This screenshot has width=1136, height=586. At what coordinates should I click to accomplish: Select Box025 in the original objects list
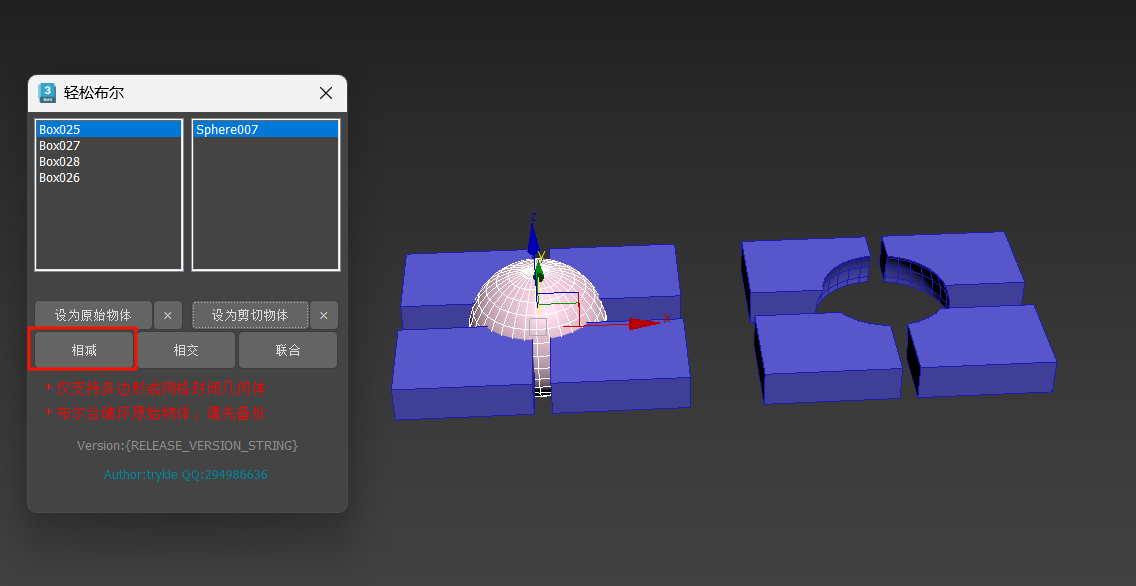click(x=109, y=130)
